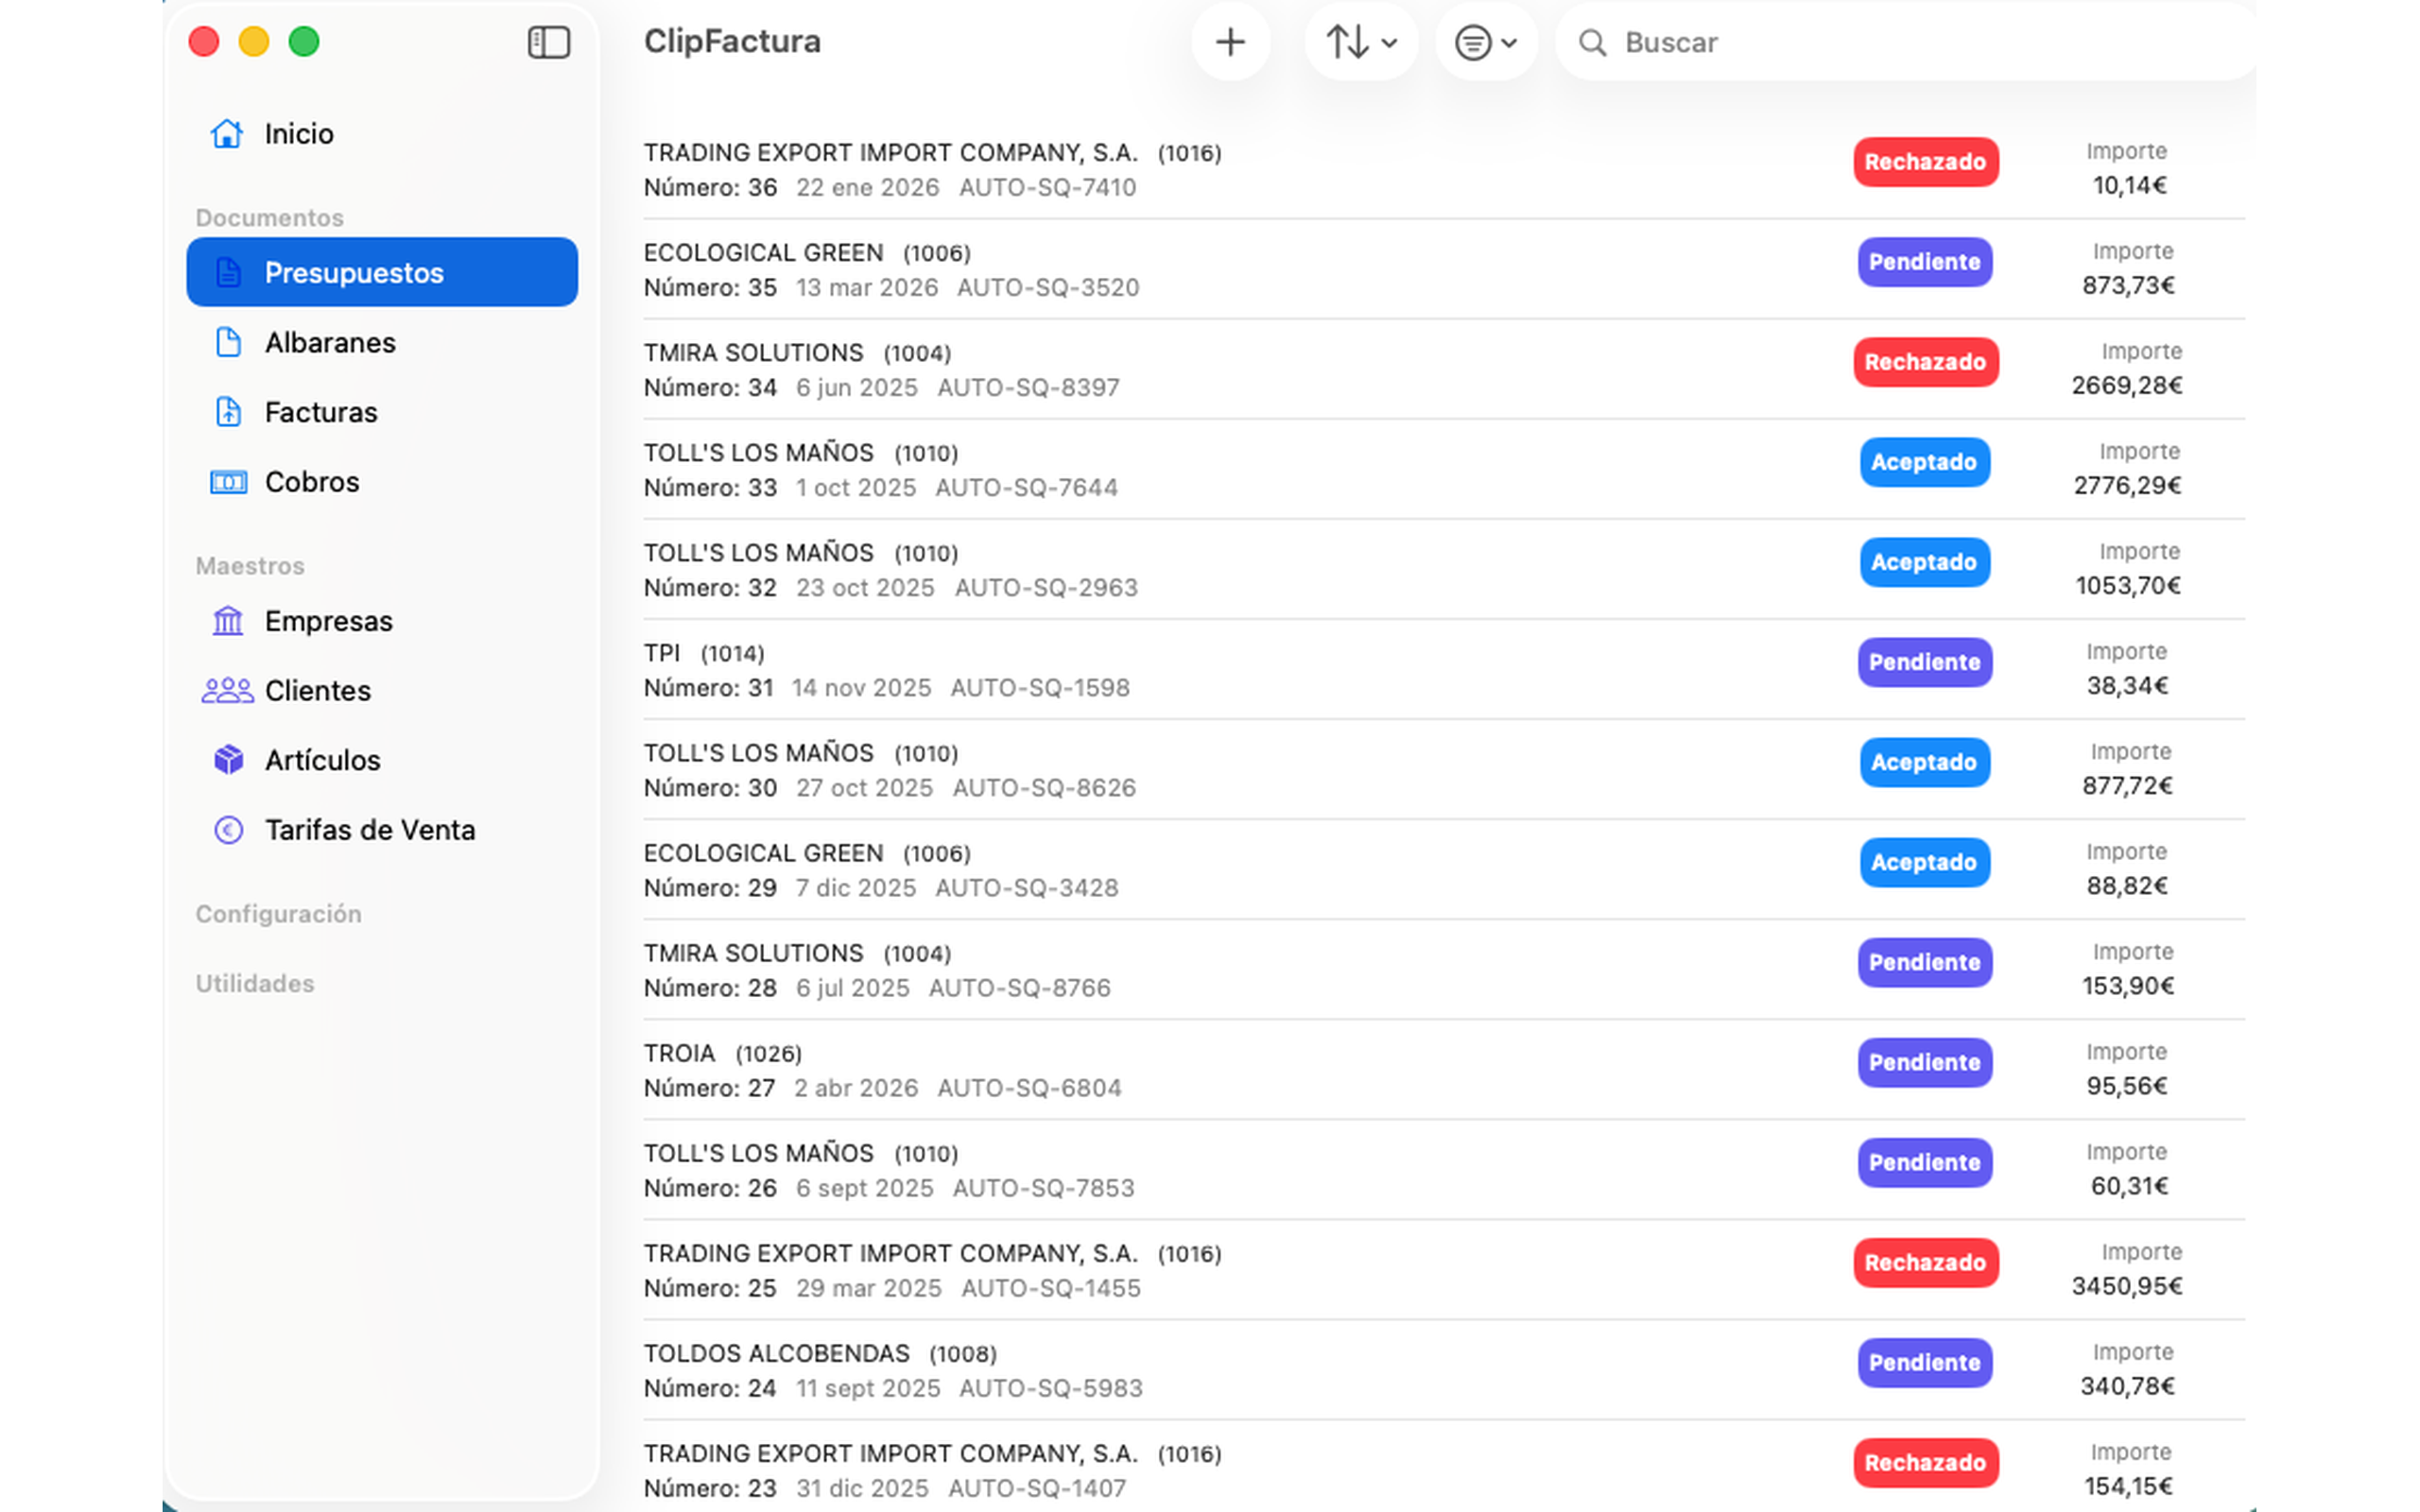Click Pendiente badge on presupuesto 31
The image size is (2420, 1512).
tap(1925, 662)
